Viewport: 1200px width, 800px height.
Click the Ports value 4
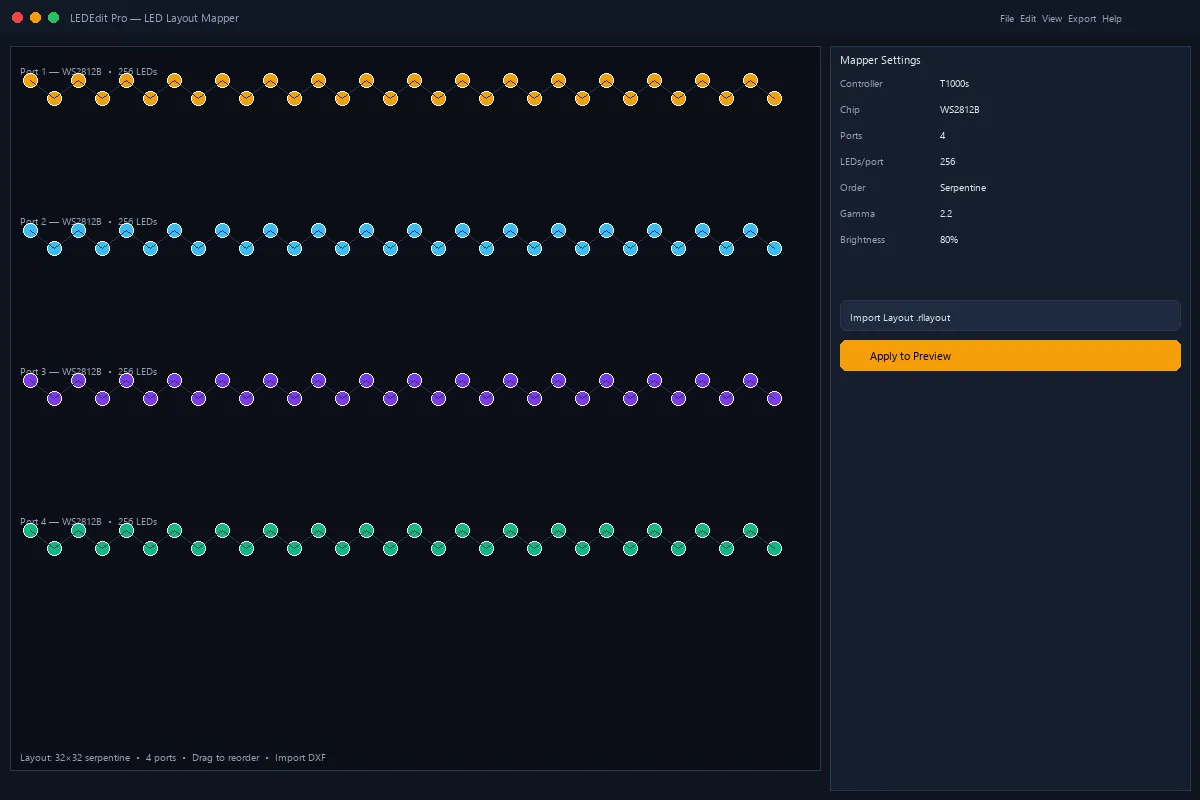coord(943,136)
